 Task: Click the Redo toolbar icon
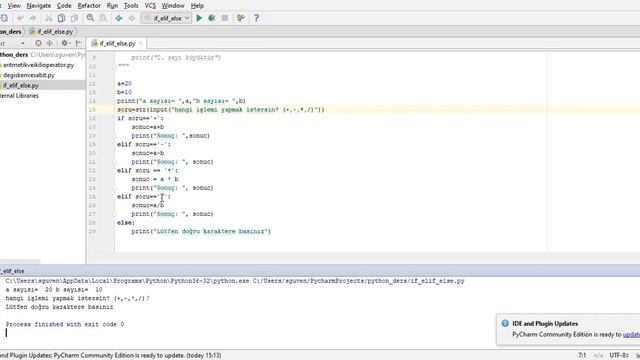[x=33, y=18]
